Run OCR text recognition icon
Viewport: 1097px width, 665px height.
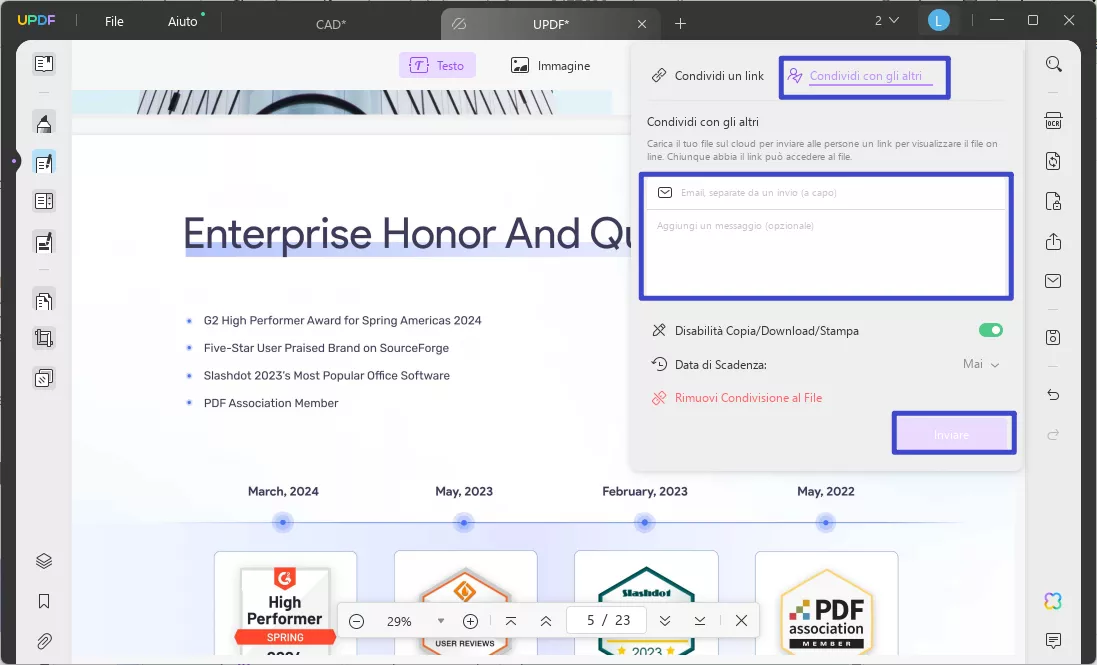point(1054,121)
